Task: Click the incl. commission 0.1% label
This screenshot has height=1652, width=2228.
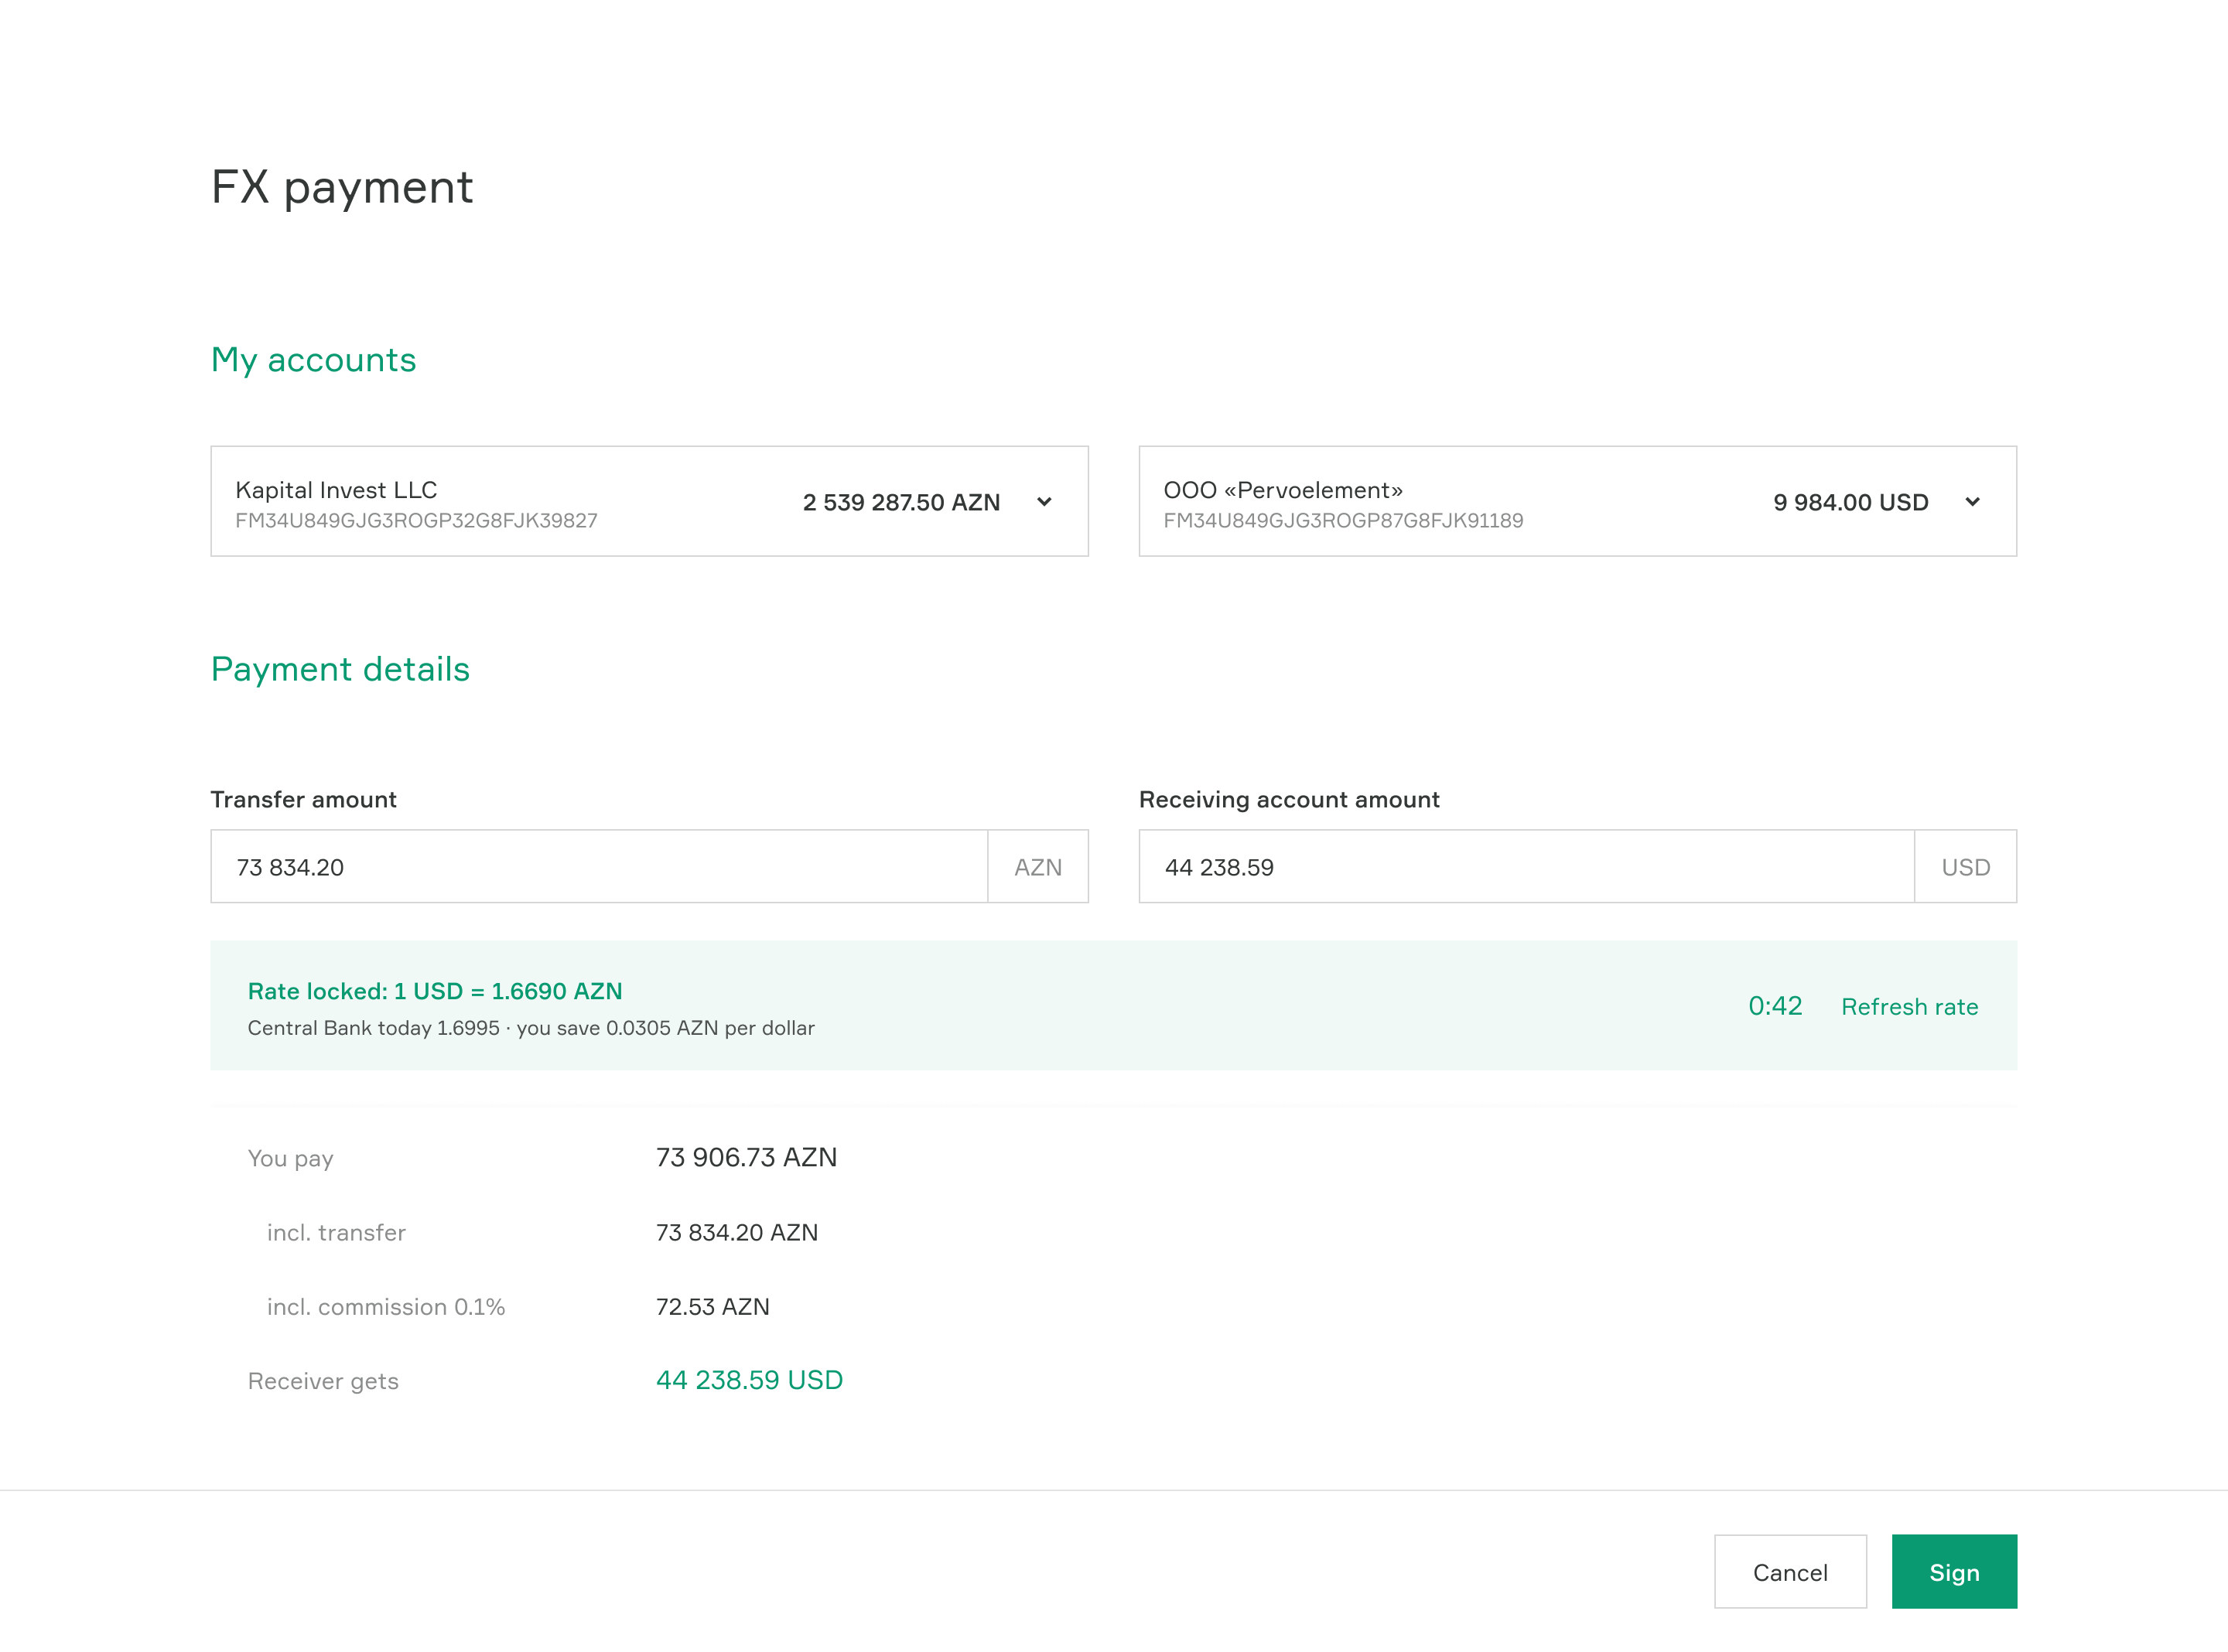Action: 386,1307
